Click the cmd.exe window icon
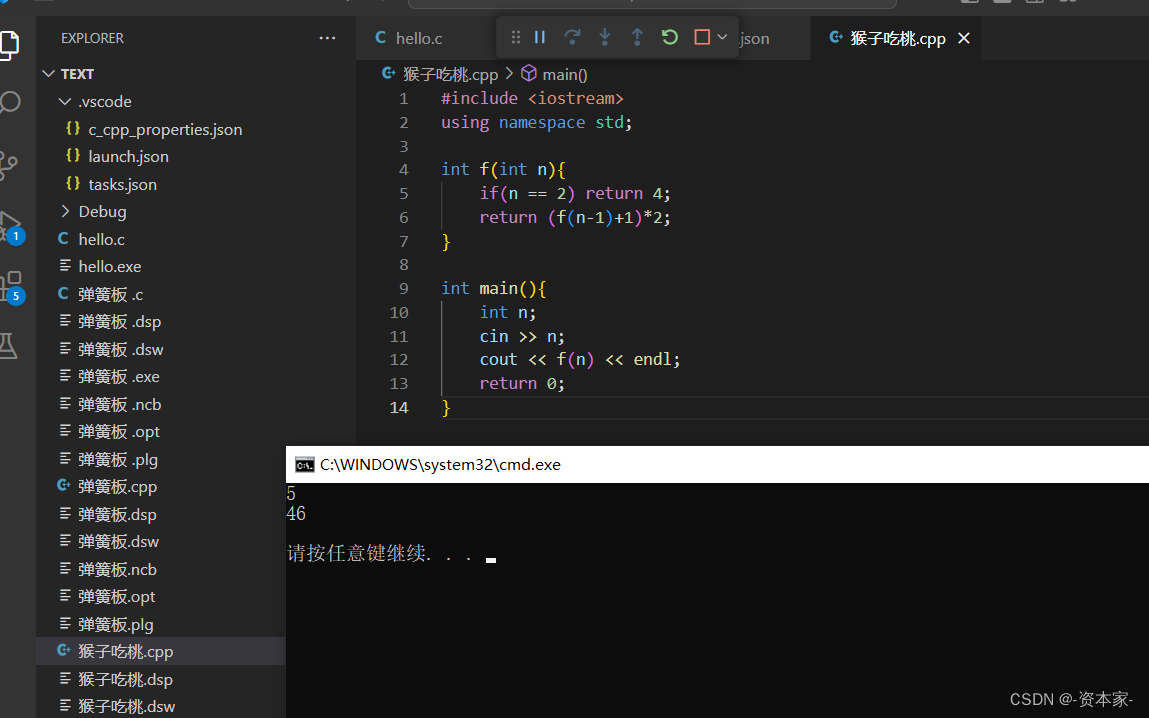The height and width of the screenshot is (718, 1149). click(x=304, y=465)
